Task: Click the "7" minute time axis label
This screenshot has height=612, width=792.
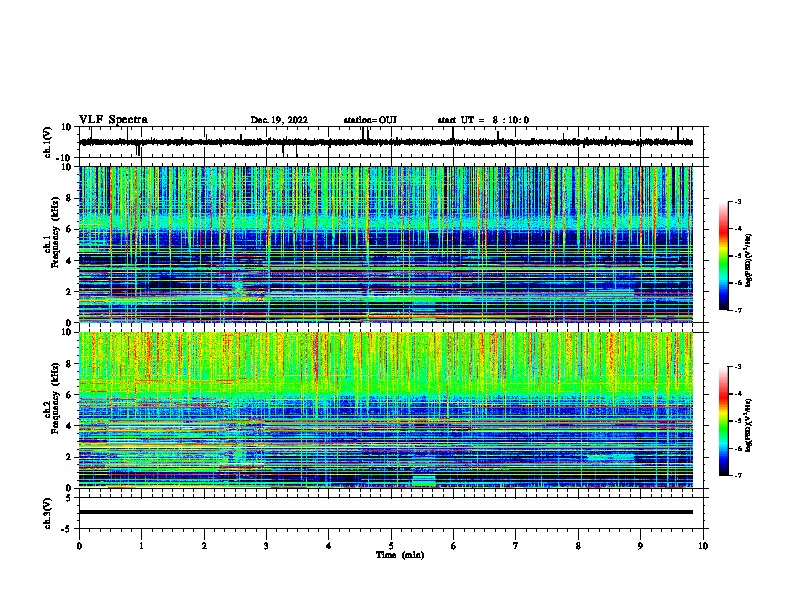Action: coord(516,546)
